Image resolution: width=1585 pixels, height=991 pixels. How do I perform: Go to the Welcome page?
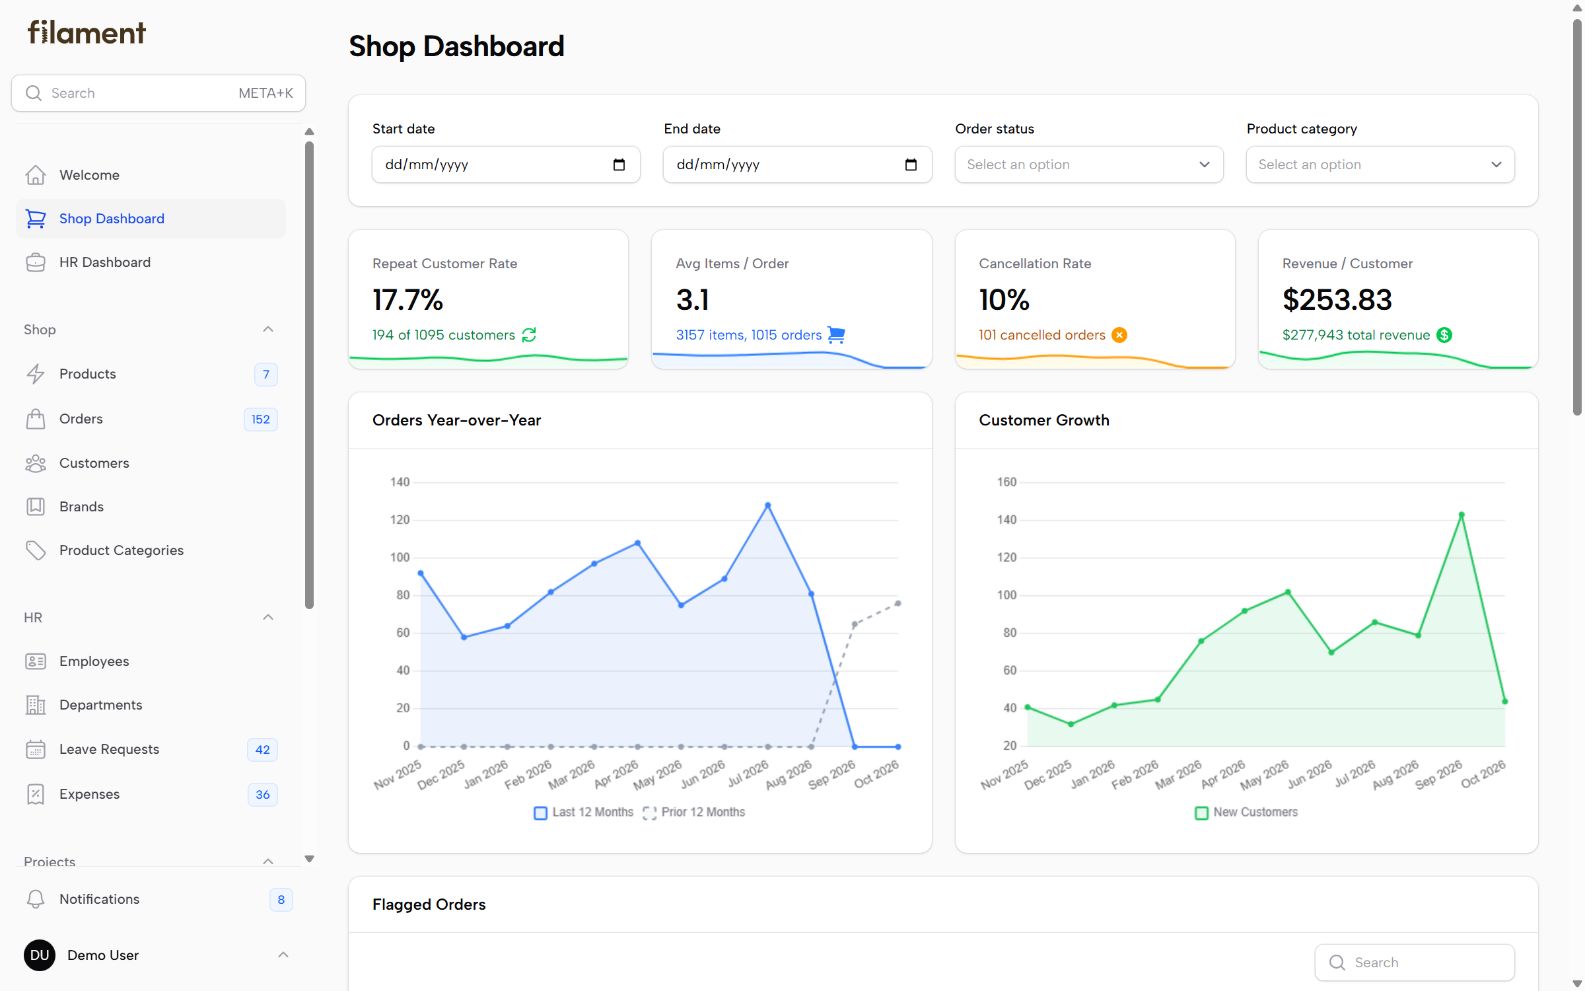pyautogui.click(x=151, y=175)
